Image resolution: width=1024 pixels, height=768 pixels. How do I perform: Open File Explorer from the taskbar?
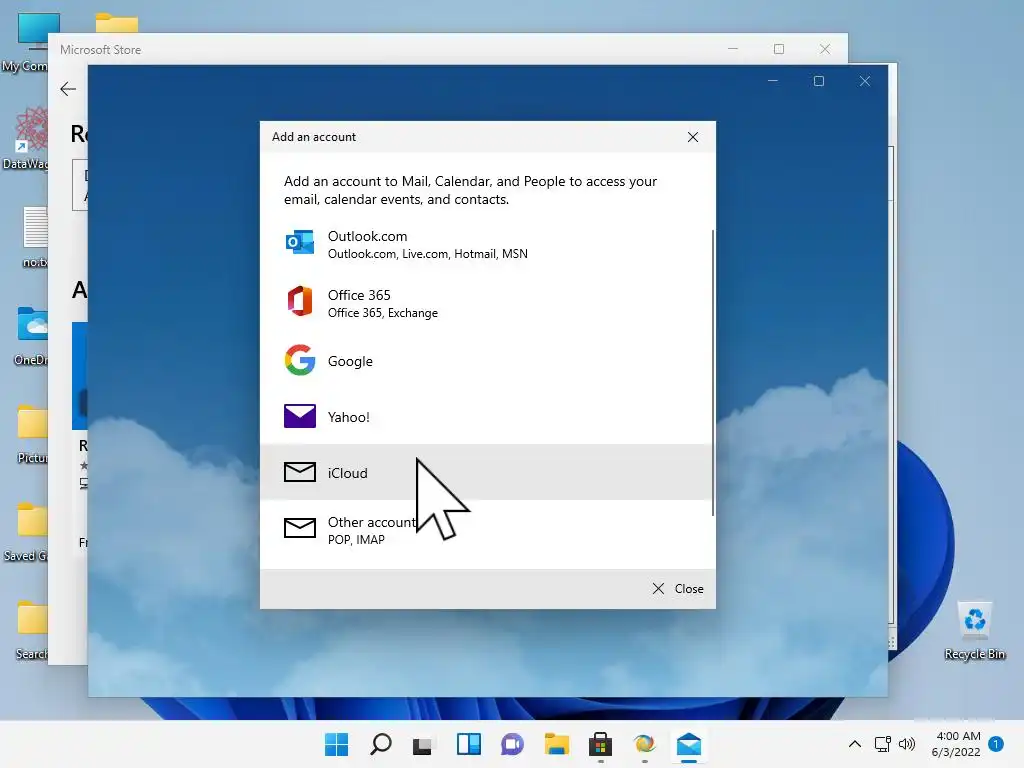(x=556, y=744)
